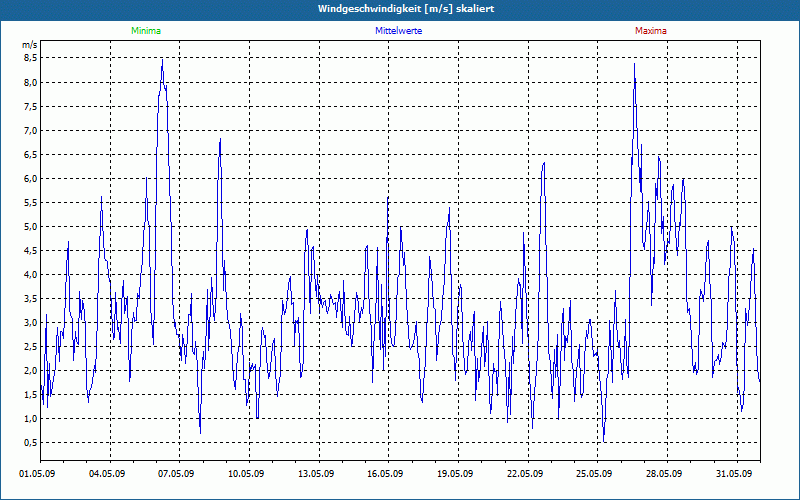Click the 3,5 y-axis value
Viewport: 800px width, 500px height.
(30, 298)
